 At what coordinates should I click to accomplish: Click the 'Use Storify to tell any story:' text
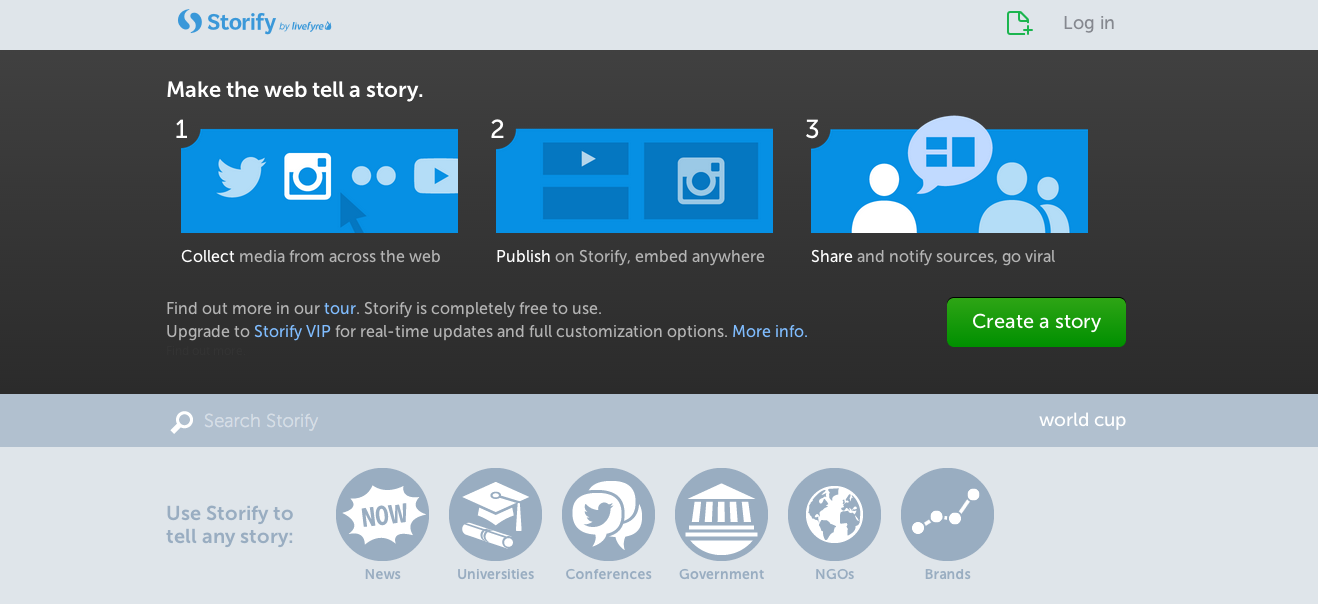pyautogui.click(x=230, y=525)
